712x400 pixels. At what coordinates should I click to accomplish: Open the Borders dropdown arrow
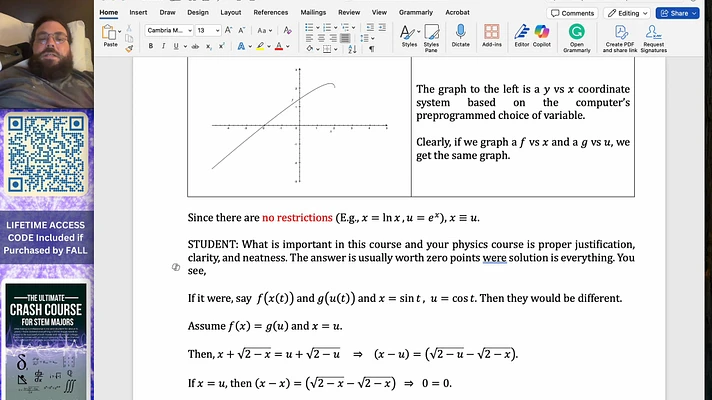click(335, 49)
